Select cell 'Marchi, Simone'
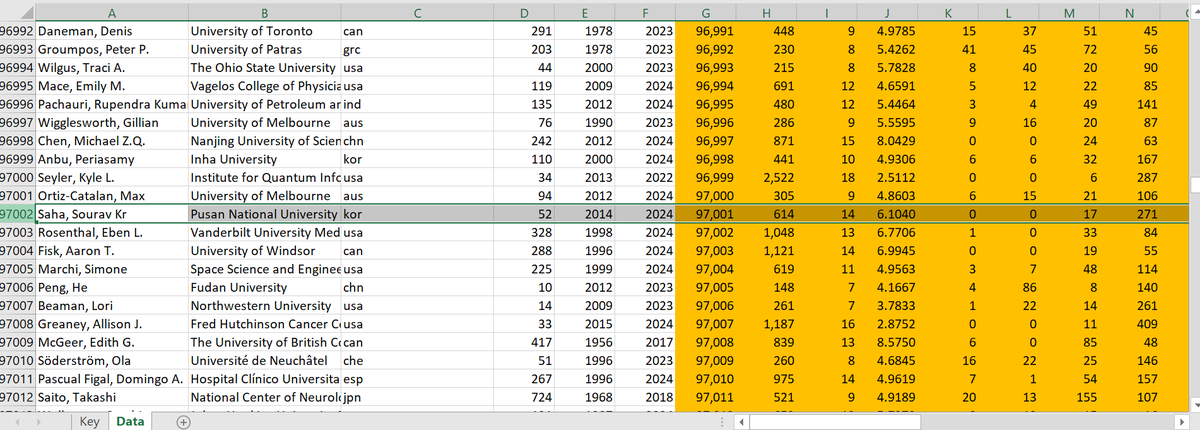The image size is (1200, 430). [110, 268]
